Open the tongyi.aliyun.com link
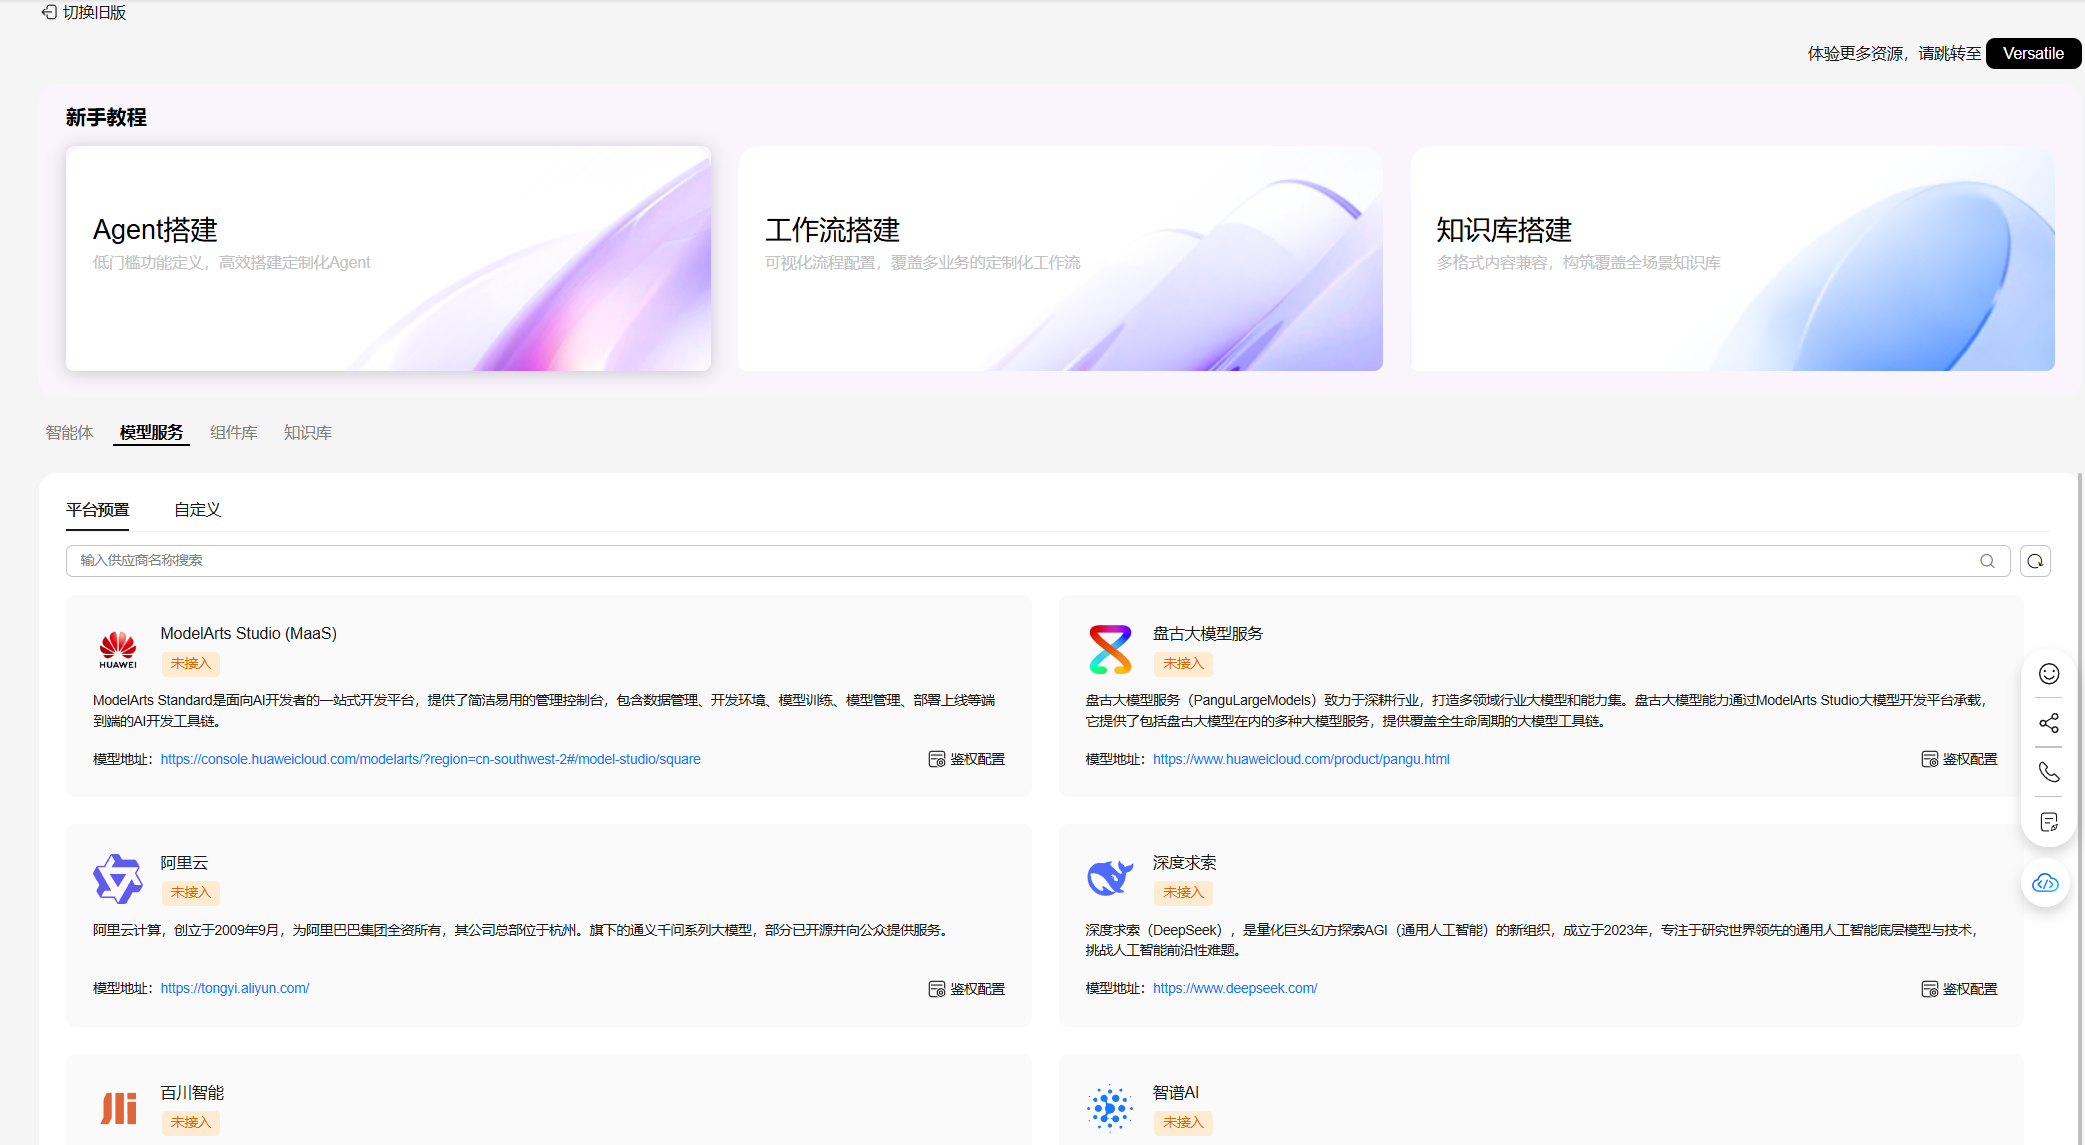2085x1145 pixels. pyautogui.click(x=235, y=988)
